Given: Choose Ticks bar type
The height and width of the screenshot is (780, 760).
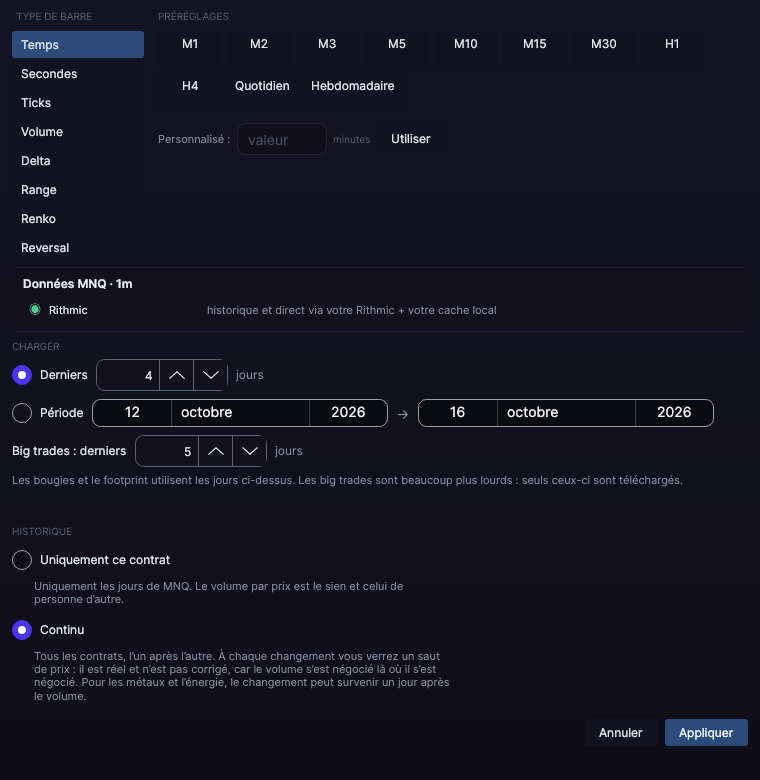Looking at the screenshot, I should 78,102.
